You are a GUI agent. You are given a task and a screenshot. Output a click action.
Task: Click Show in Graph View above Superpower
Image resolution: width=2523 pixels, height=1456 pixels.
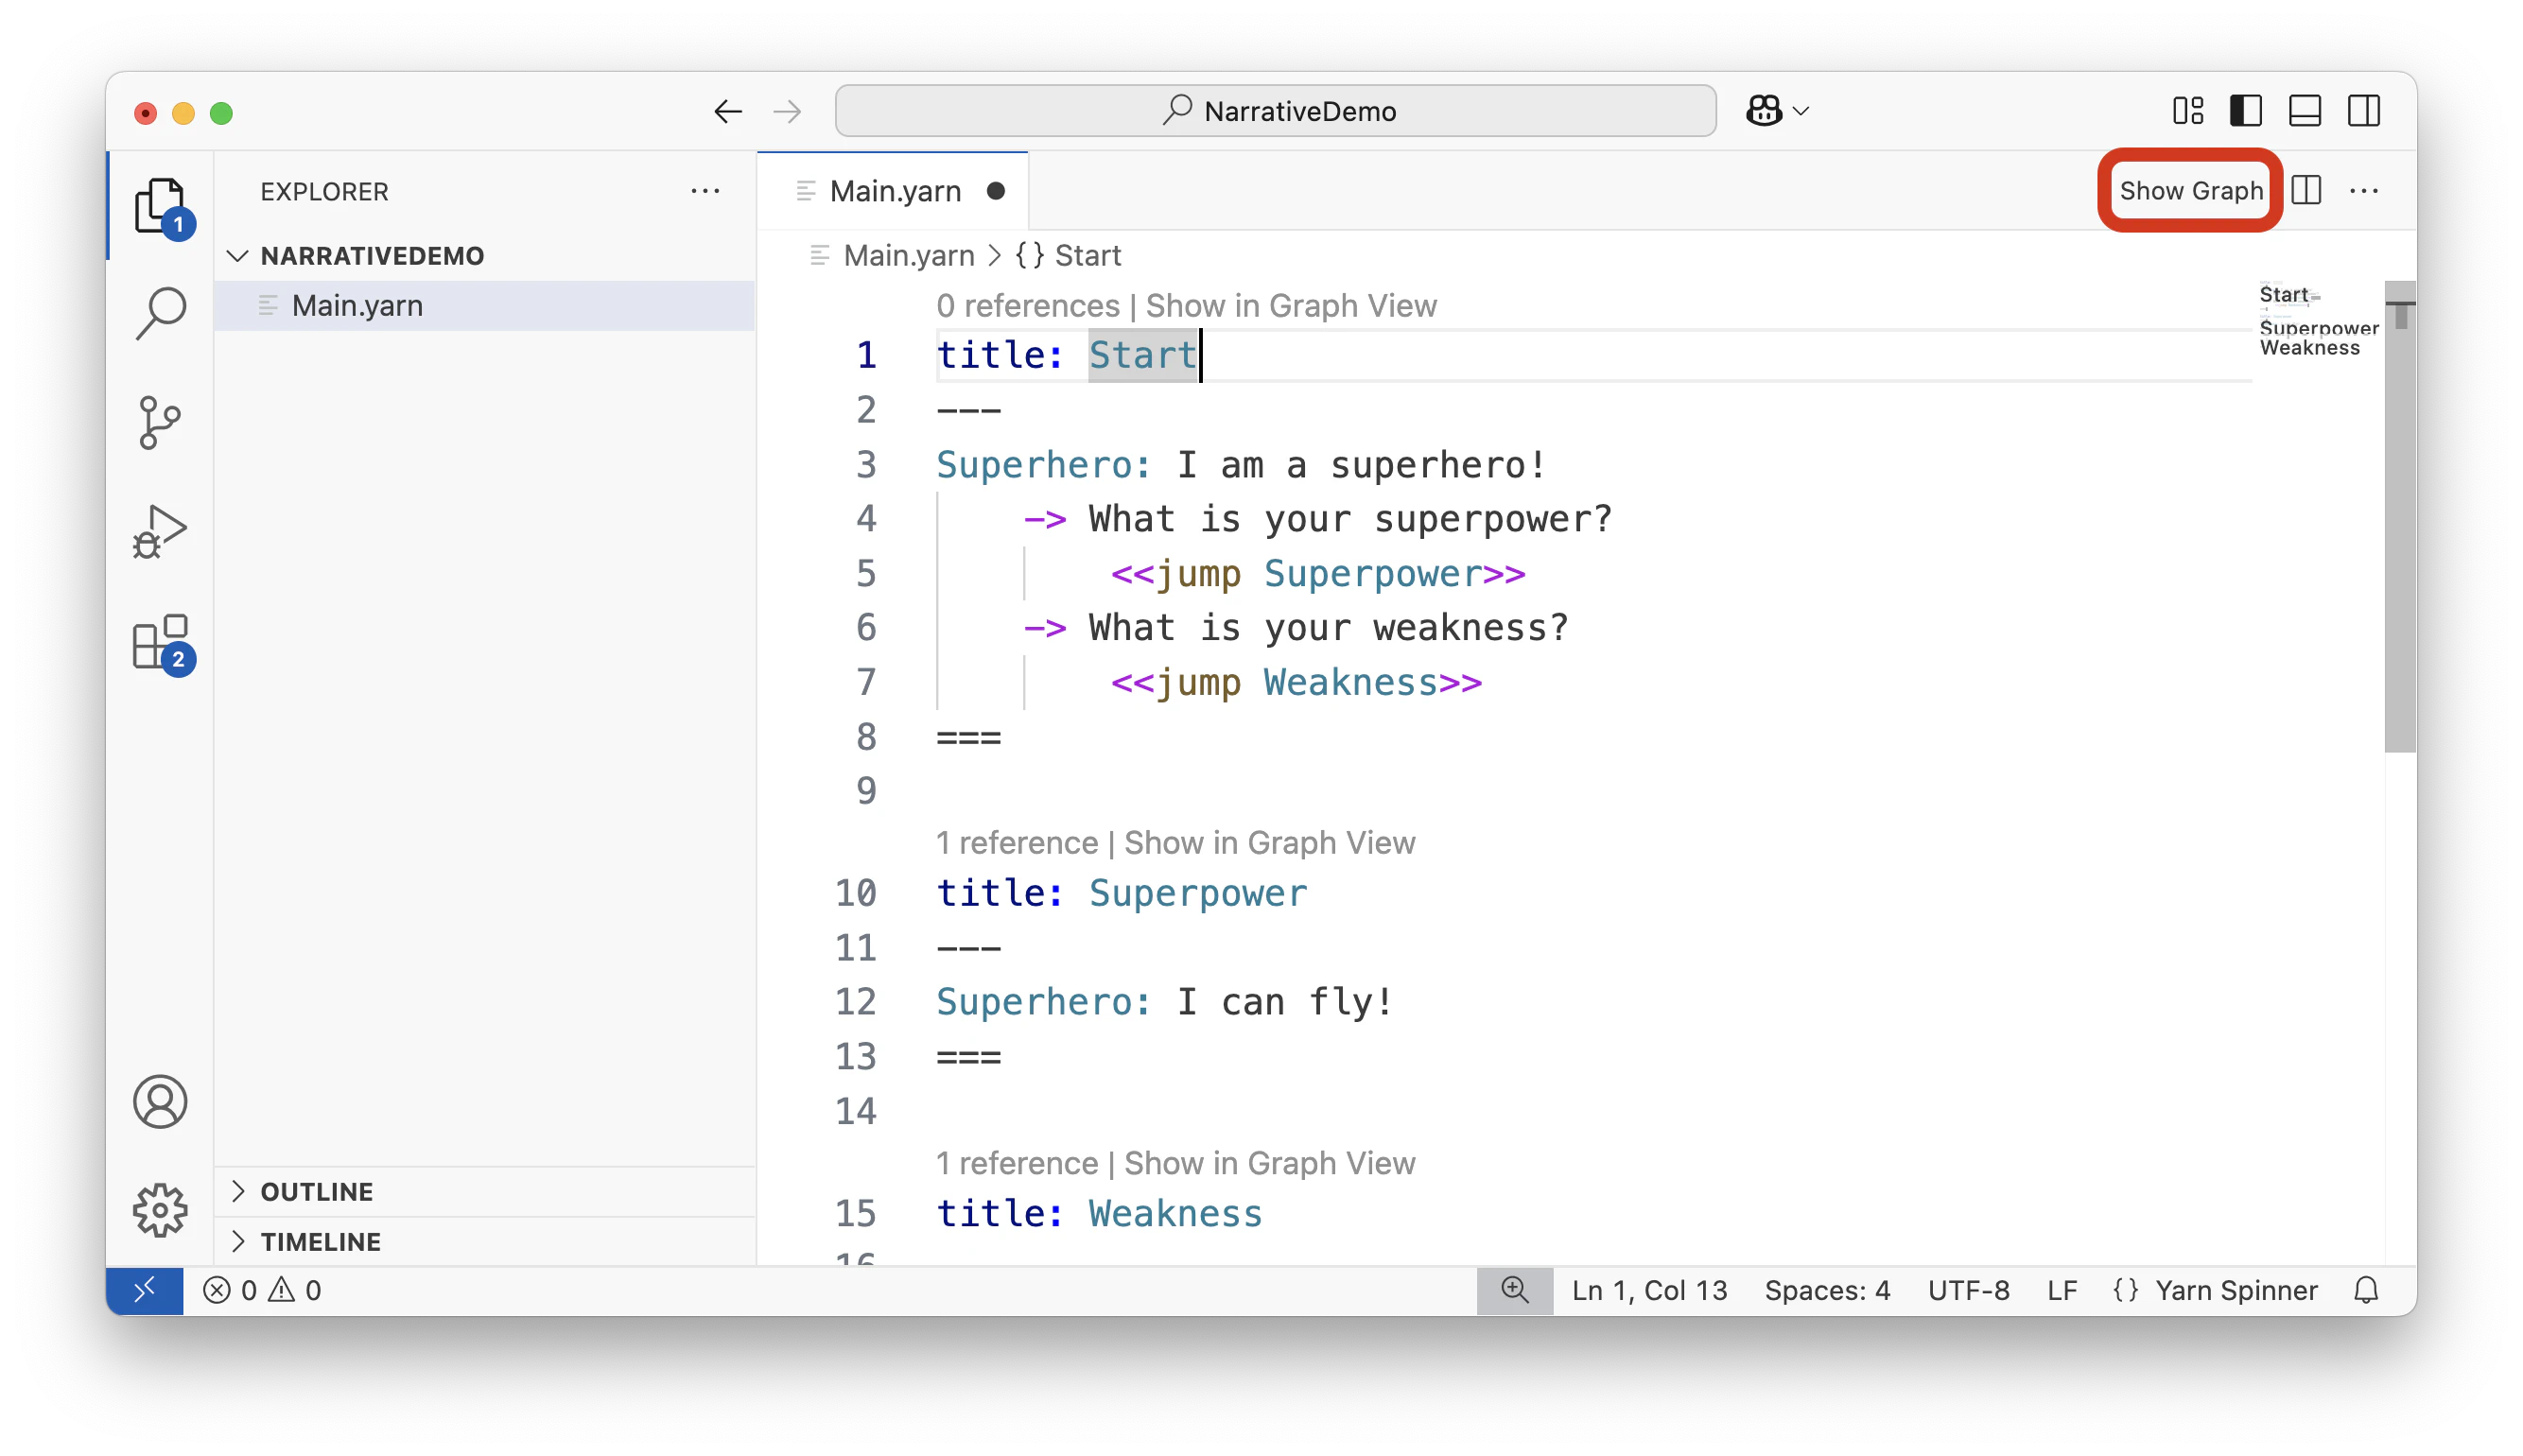tap(1269, 843)
